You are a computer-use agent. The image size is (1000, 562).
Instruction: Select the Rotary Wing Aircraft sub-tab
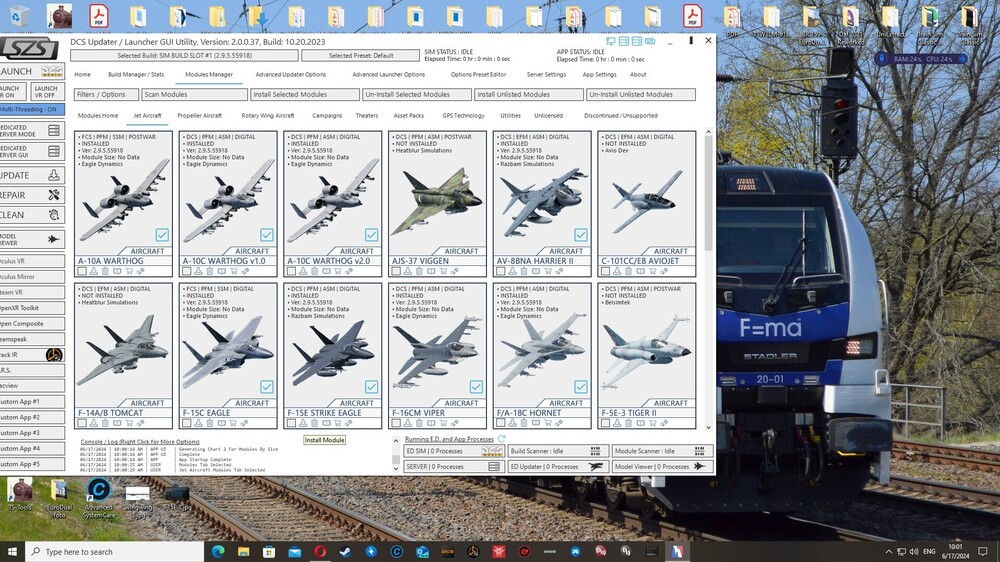[268, 115]
